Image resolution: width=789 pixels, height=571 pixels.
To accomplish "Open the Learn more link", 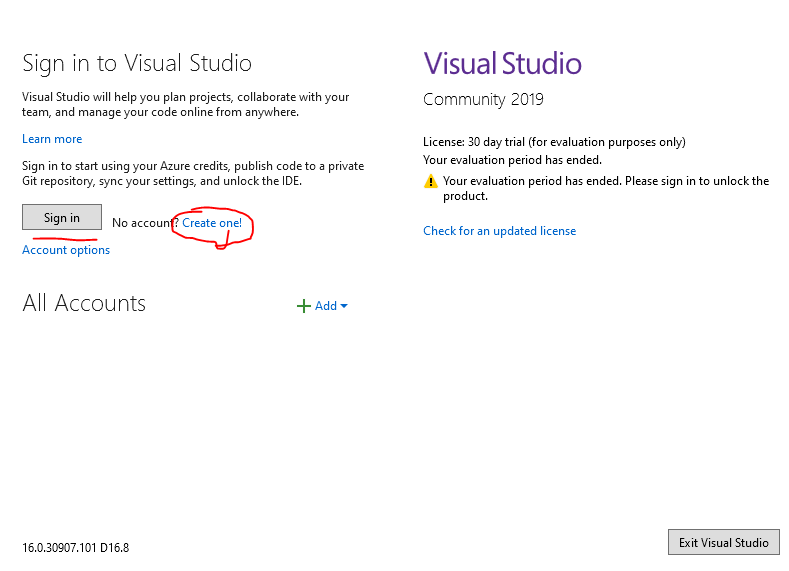I will (x=52, y=139).
